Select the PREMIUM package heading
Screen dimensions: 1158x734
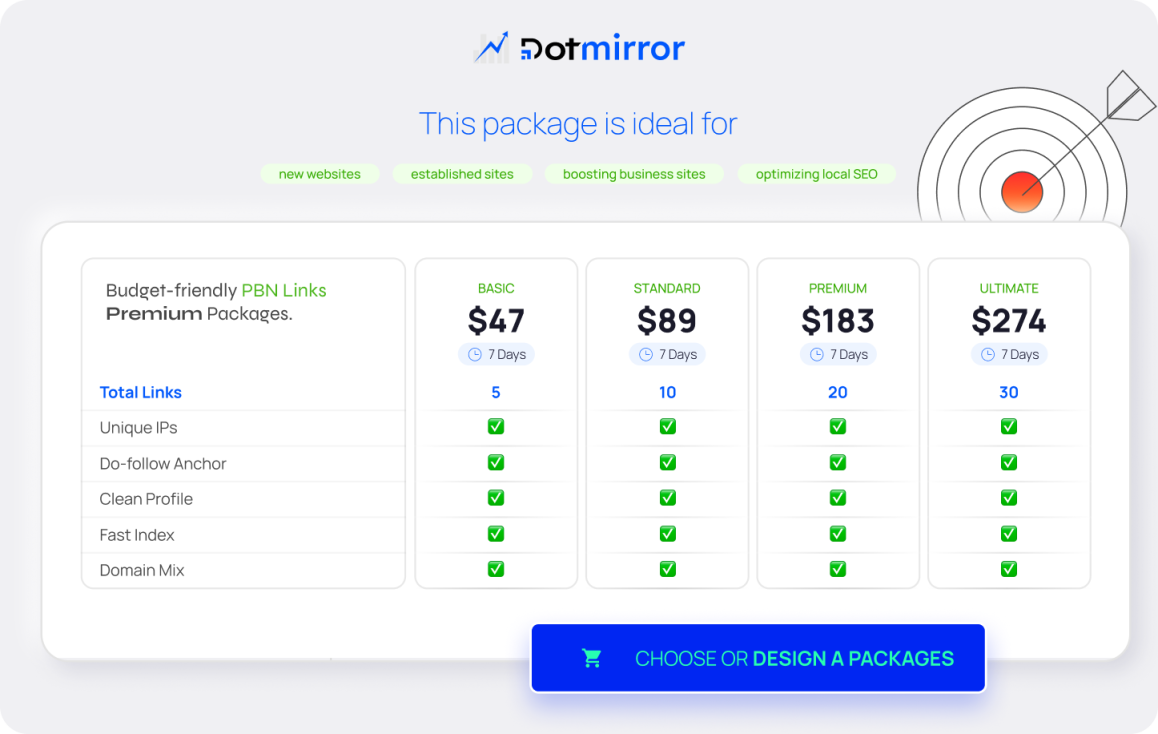[x=837, y=288]
